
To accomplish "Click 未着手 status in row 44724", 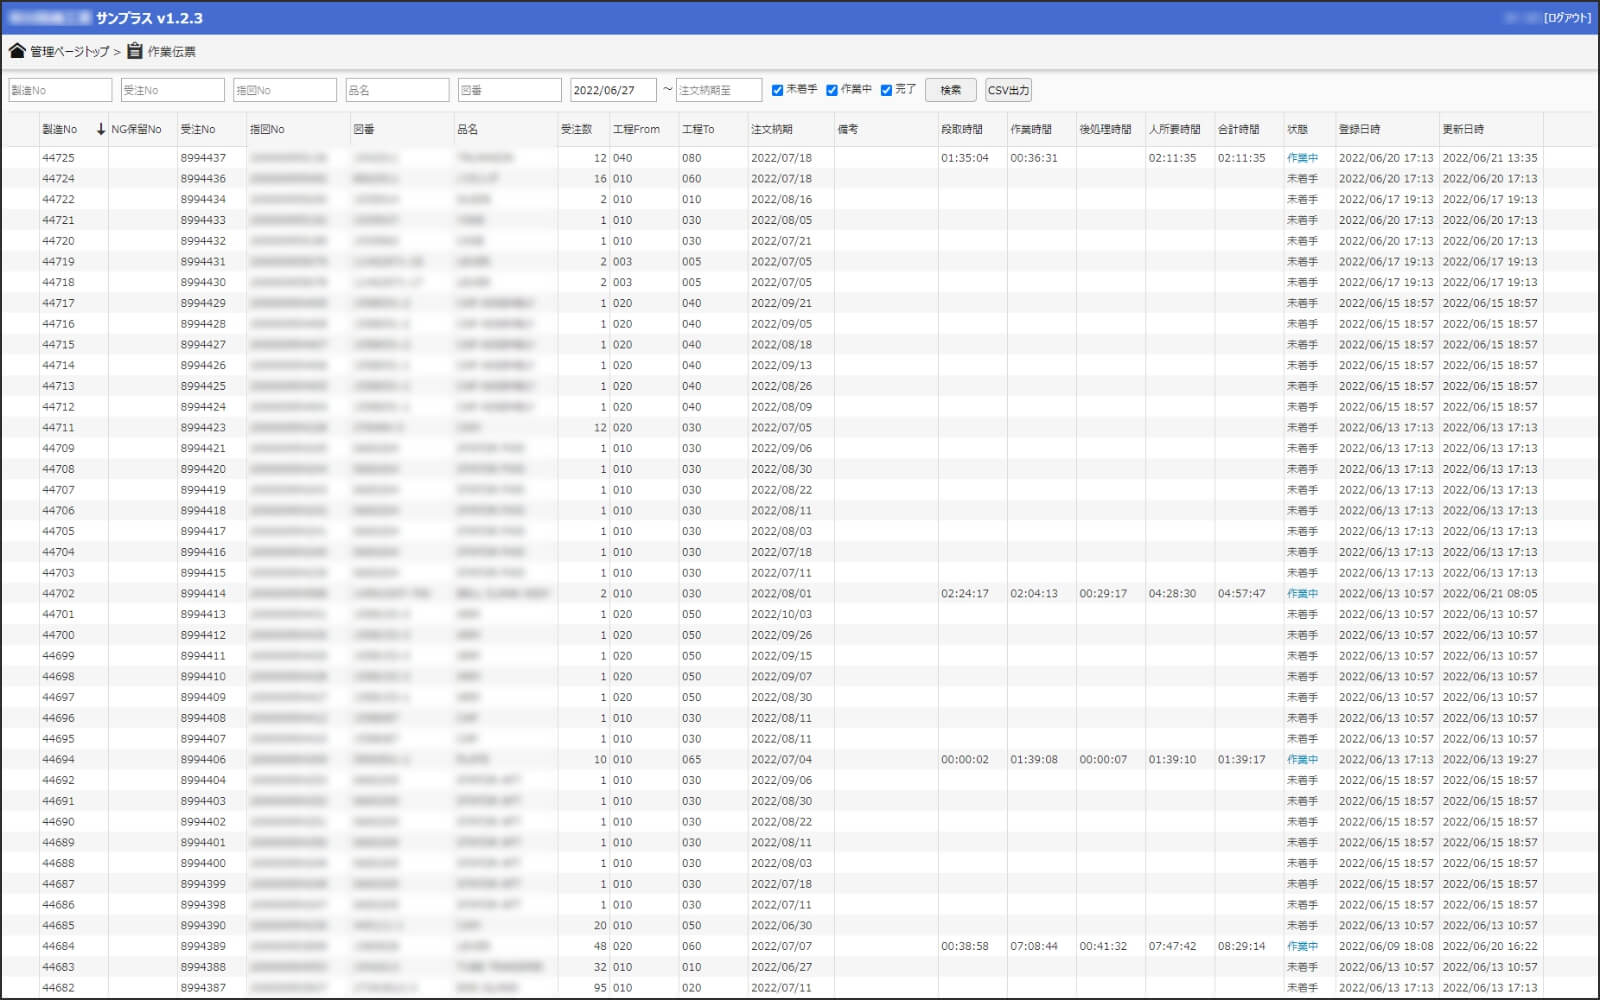I will (x=1302, y=179).
